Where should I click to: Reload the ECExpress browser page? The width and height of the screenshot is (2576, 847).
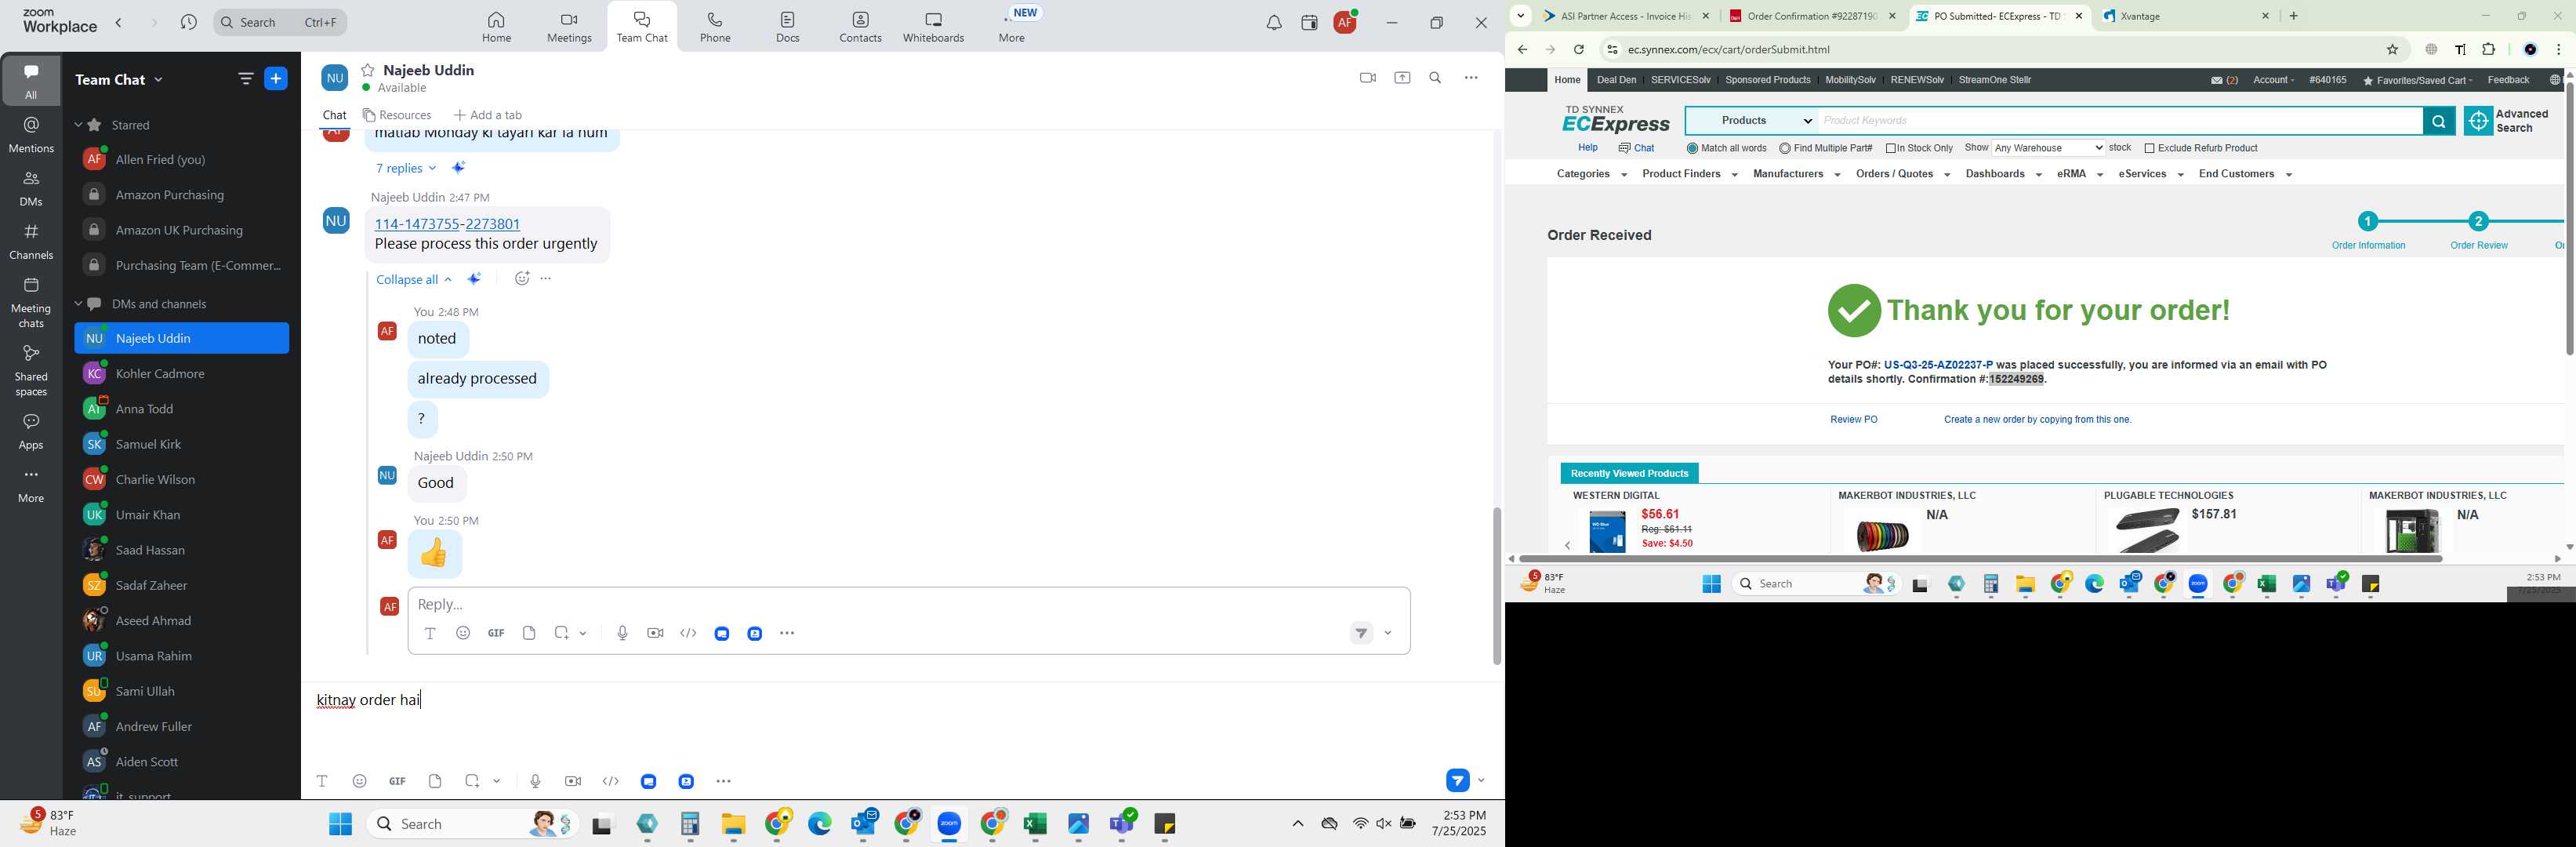[x=1578, y=49]
